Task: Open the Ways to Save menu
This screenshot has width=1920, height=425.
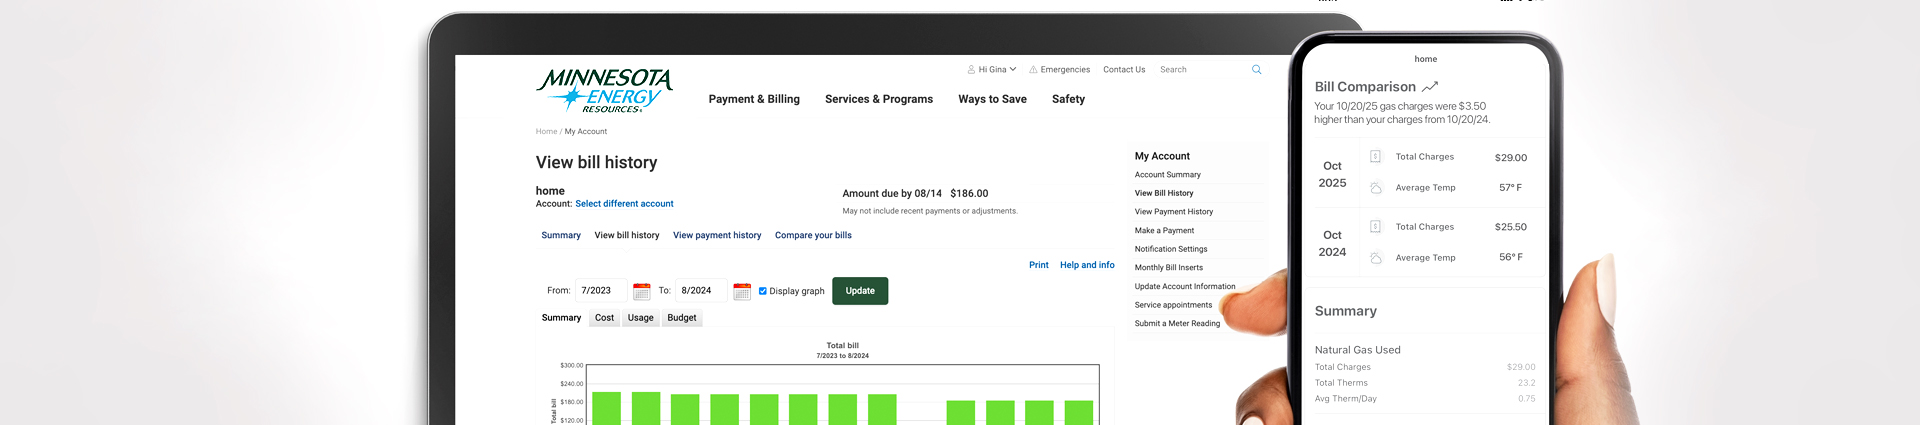Action: coord(992,99)
